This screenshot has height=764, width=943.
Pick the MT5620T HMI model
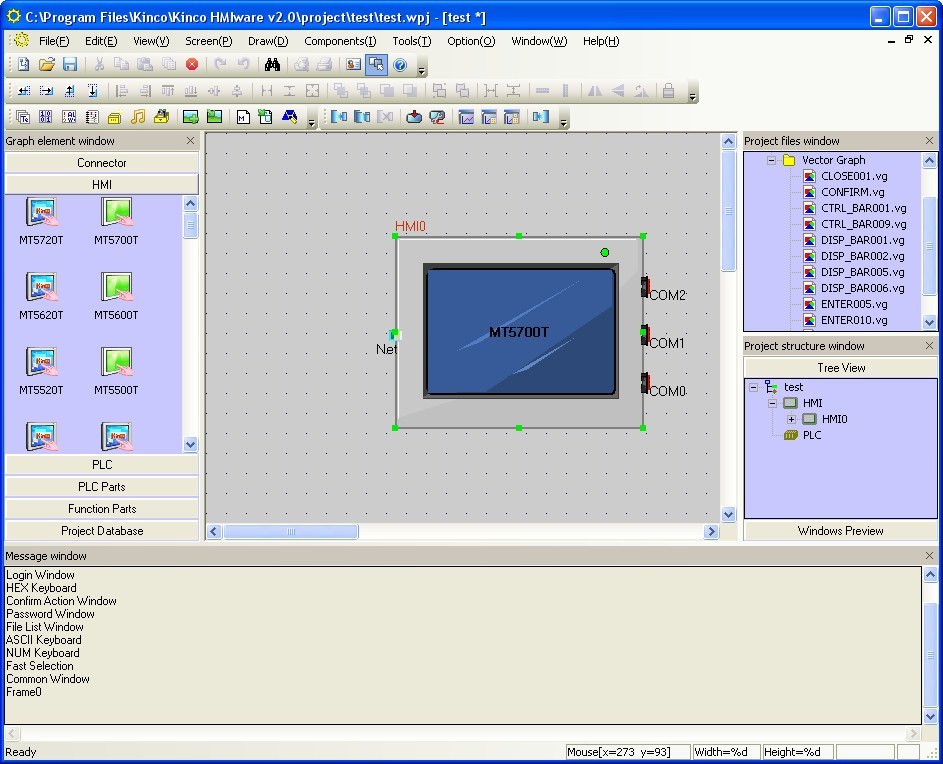41,297
